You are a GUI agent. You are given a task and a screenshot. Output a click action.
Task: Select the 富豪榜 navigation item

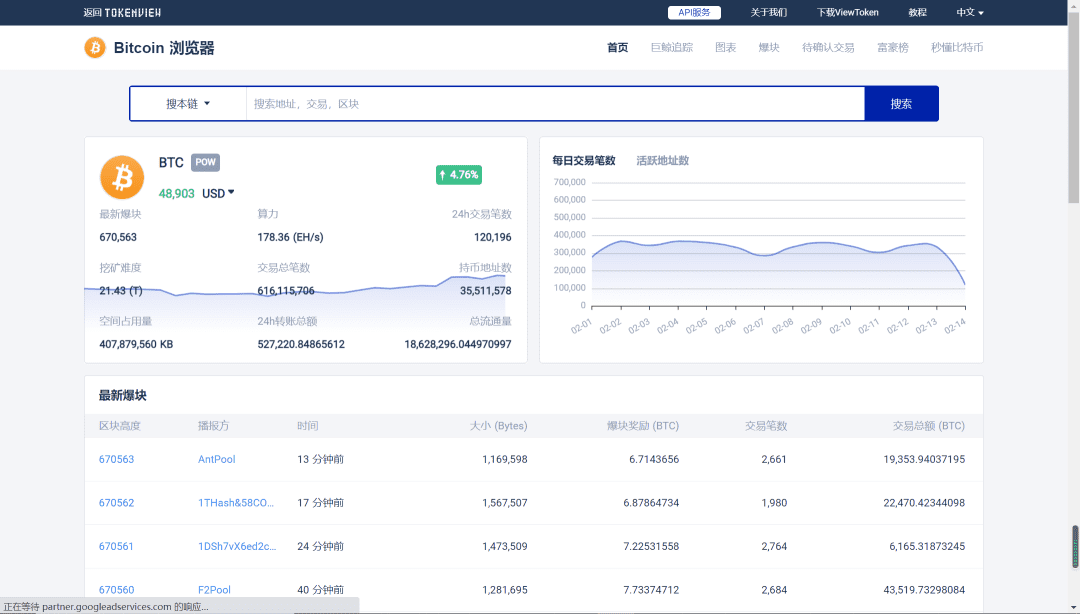(x=893, y=48)
